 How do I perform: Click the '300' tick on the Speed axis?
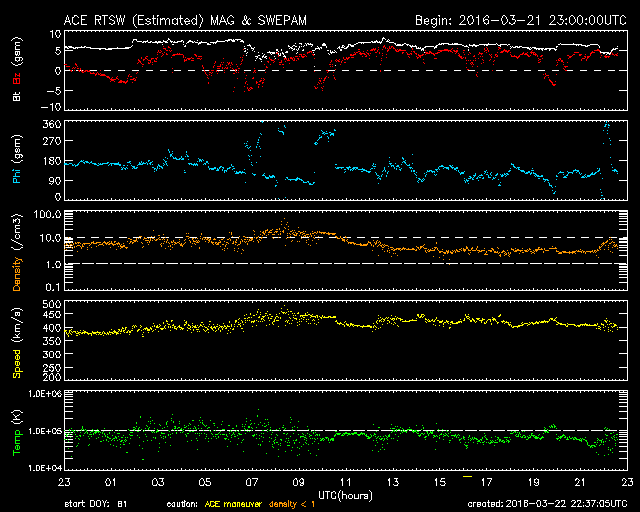52,354
